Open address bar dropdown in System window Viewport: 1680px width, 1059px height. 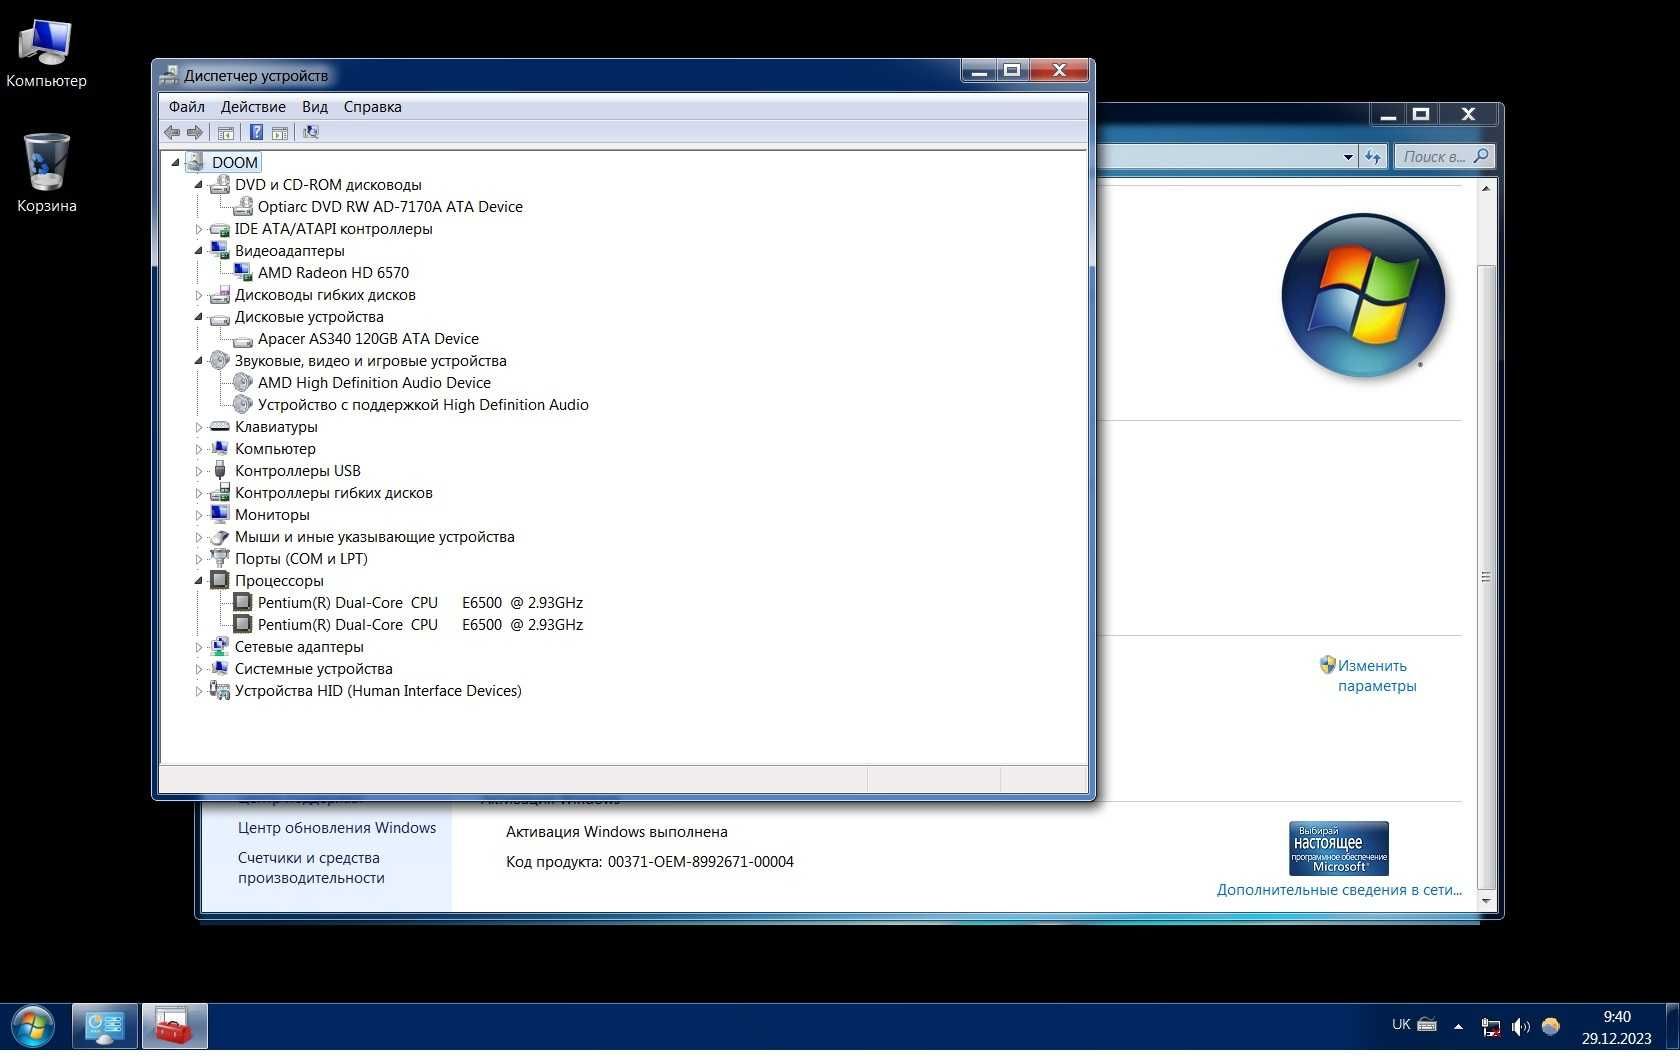click(1348, 157)
